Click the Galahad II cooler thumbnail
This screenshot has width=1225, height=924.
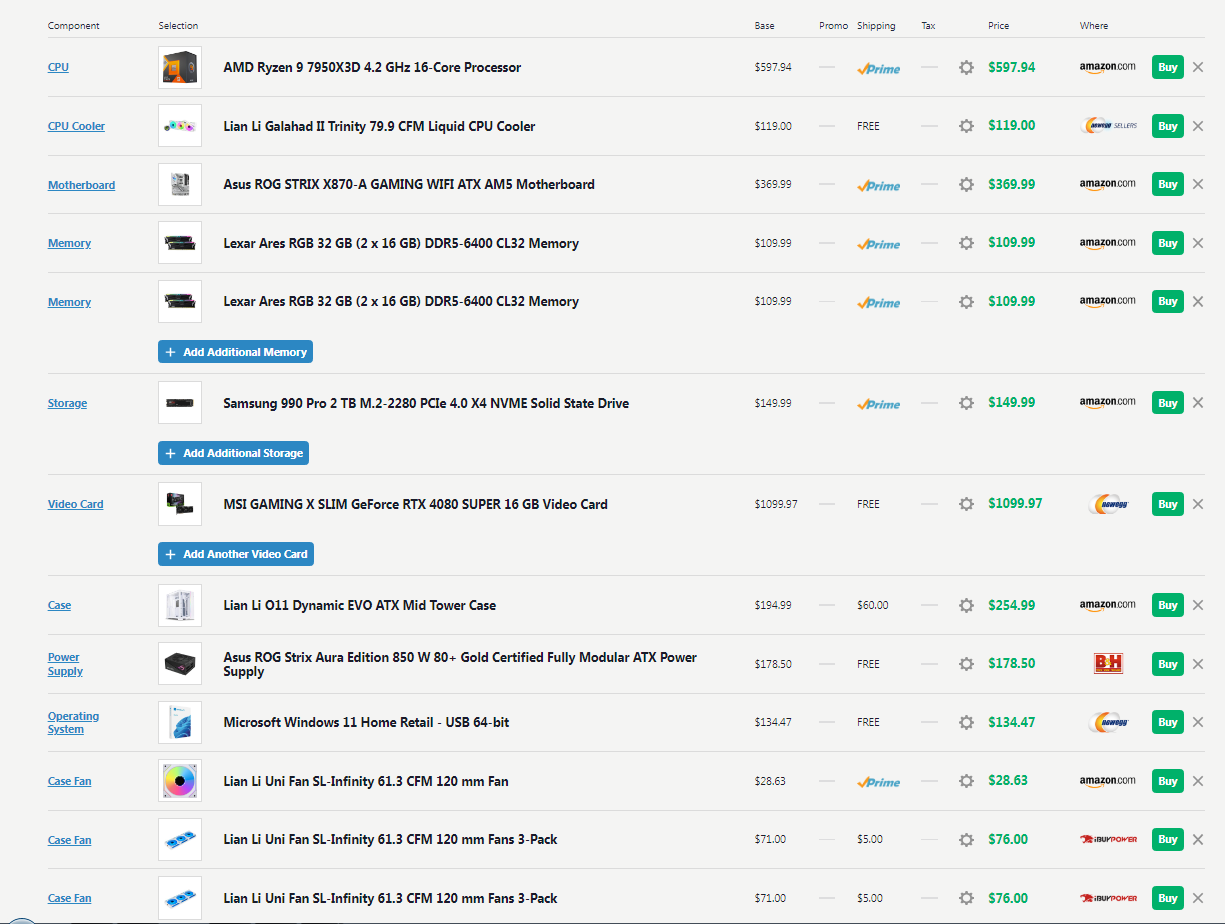tap(180, 126)
